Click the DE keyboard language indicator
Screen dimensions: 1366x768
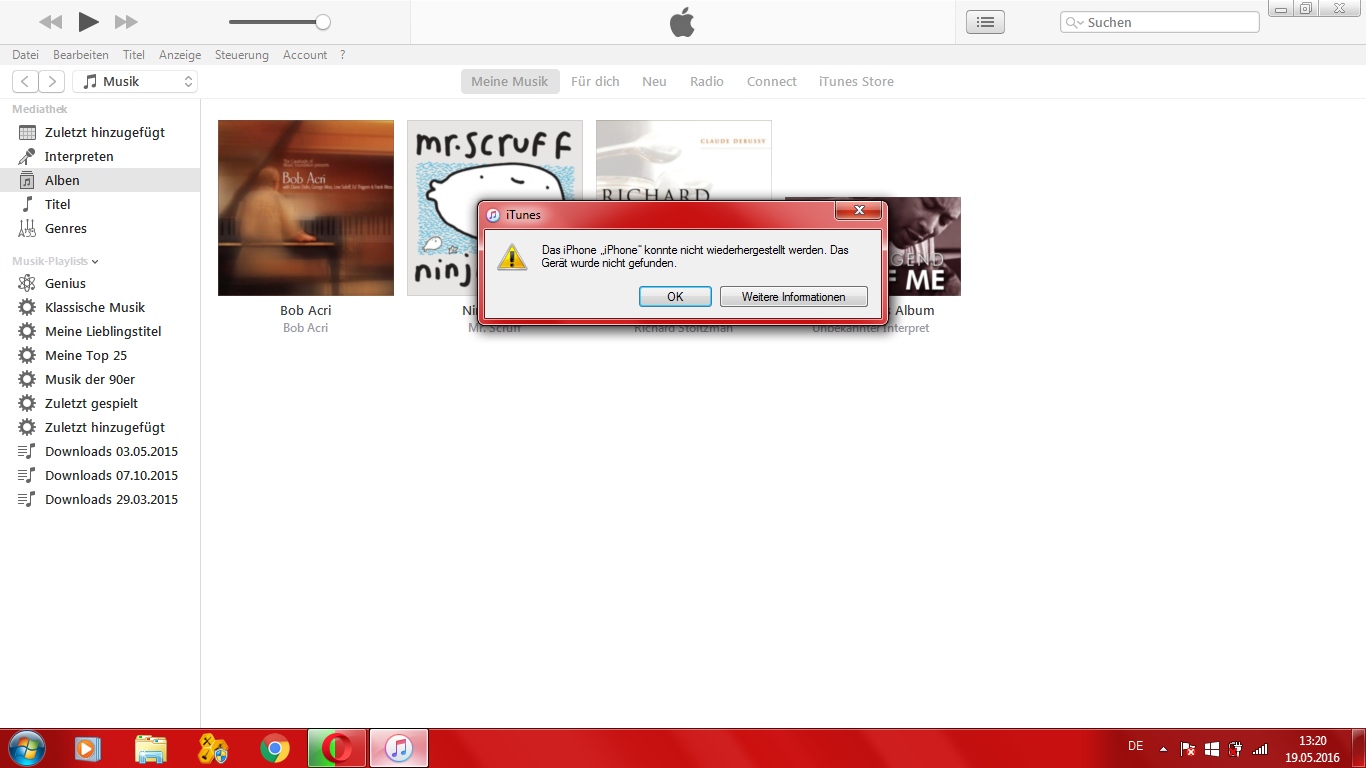tap(1135, 746)
